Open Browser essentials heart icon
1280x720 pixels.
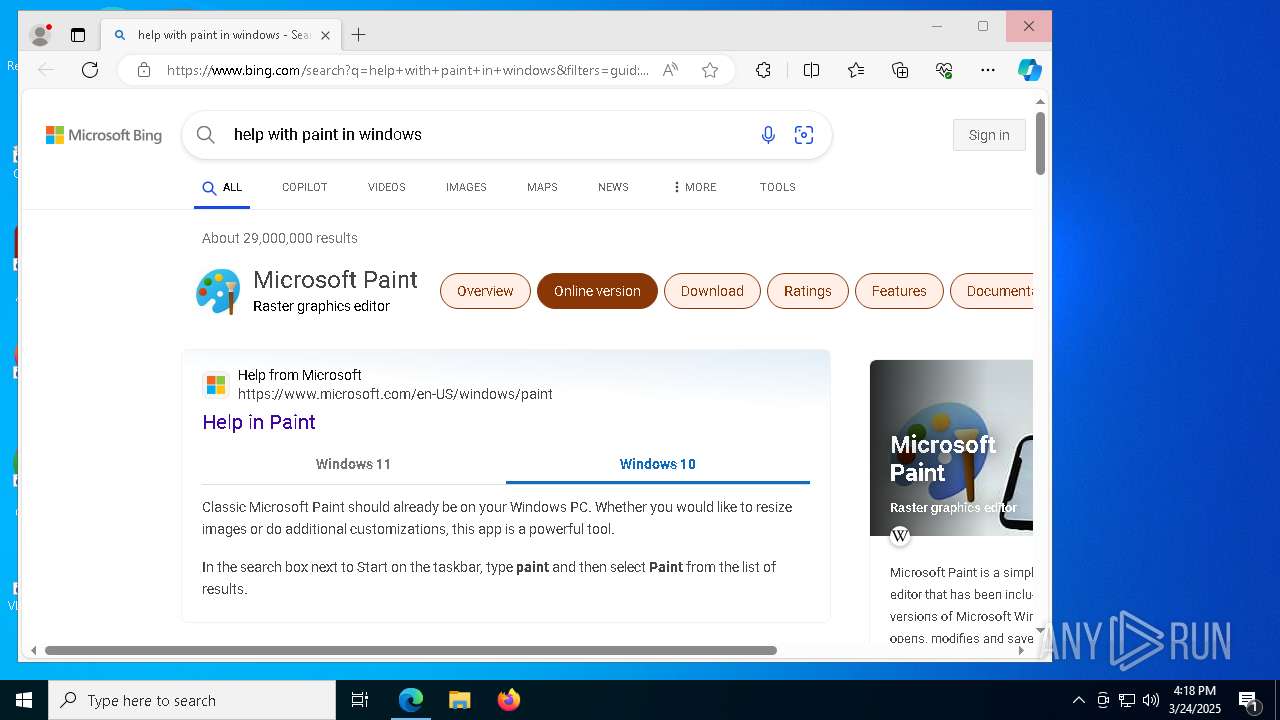point(944,70)
